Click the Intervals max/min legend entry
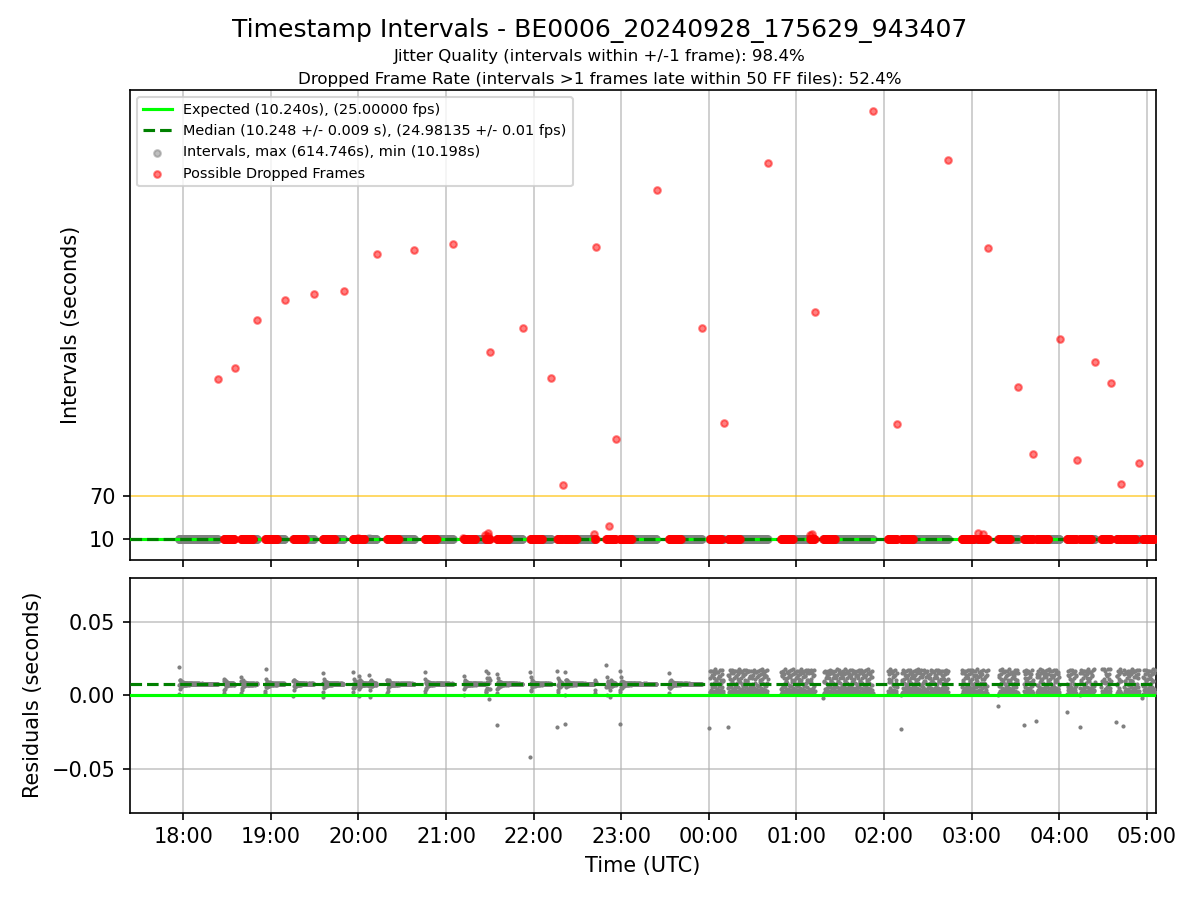The image size is (1200, 900). pyautogui.click(x=331, y=151)
